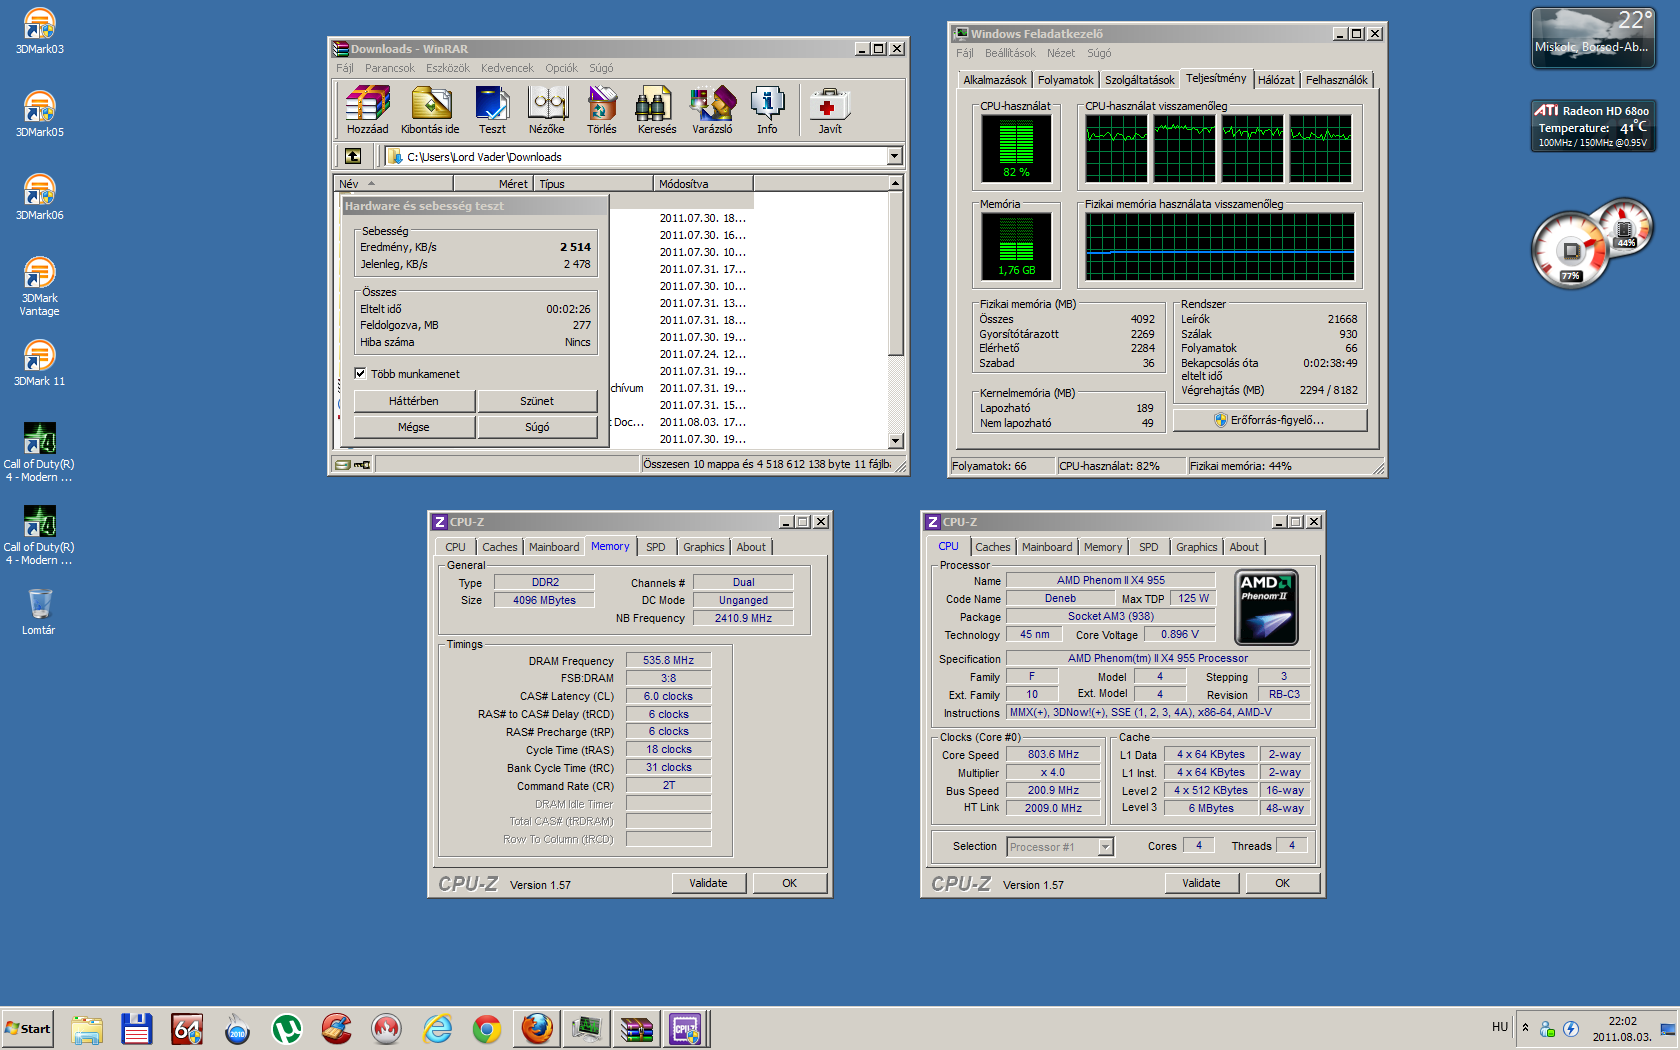Screen dimensions: 1680x1050
Task: Switch to the Felhasználók tab
Action: (x=1337, y=80)
